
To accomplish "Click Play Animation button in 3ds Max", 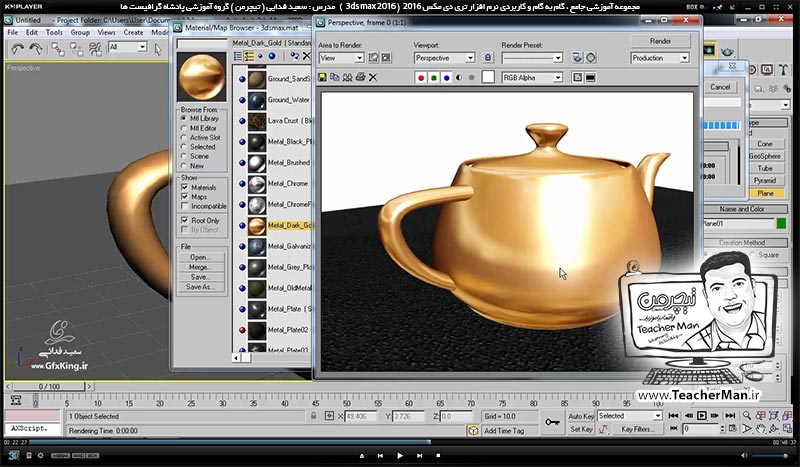I will 702,416.
